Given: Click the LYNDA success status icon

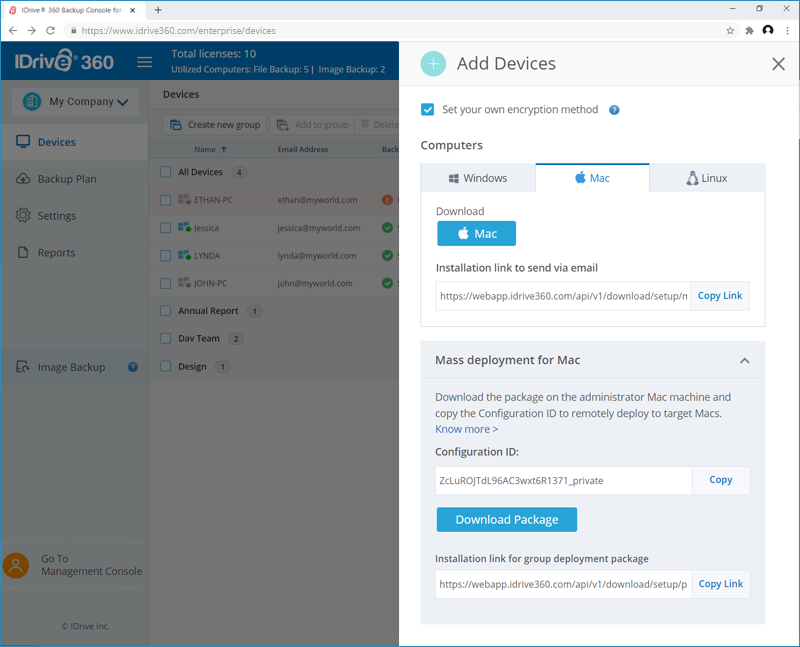Looking at the screenshot, I should [387, 255].
